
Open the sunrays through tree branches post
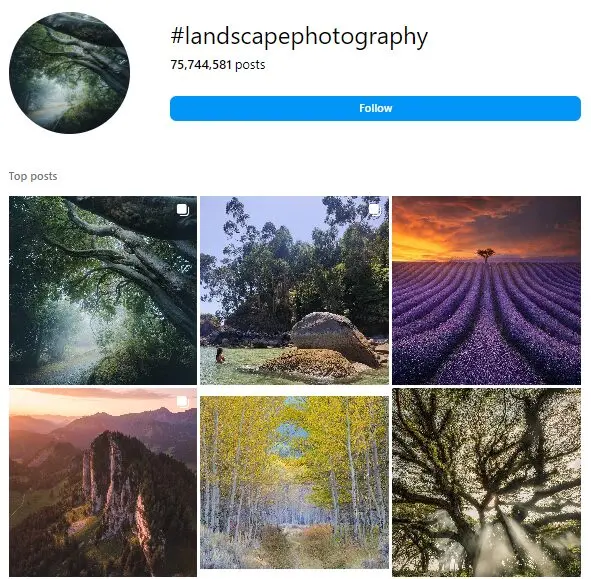pyautogui.click(x=486, y=482)
